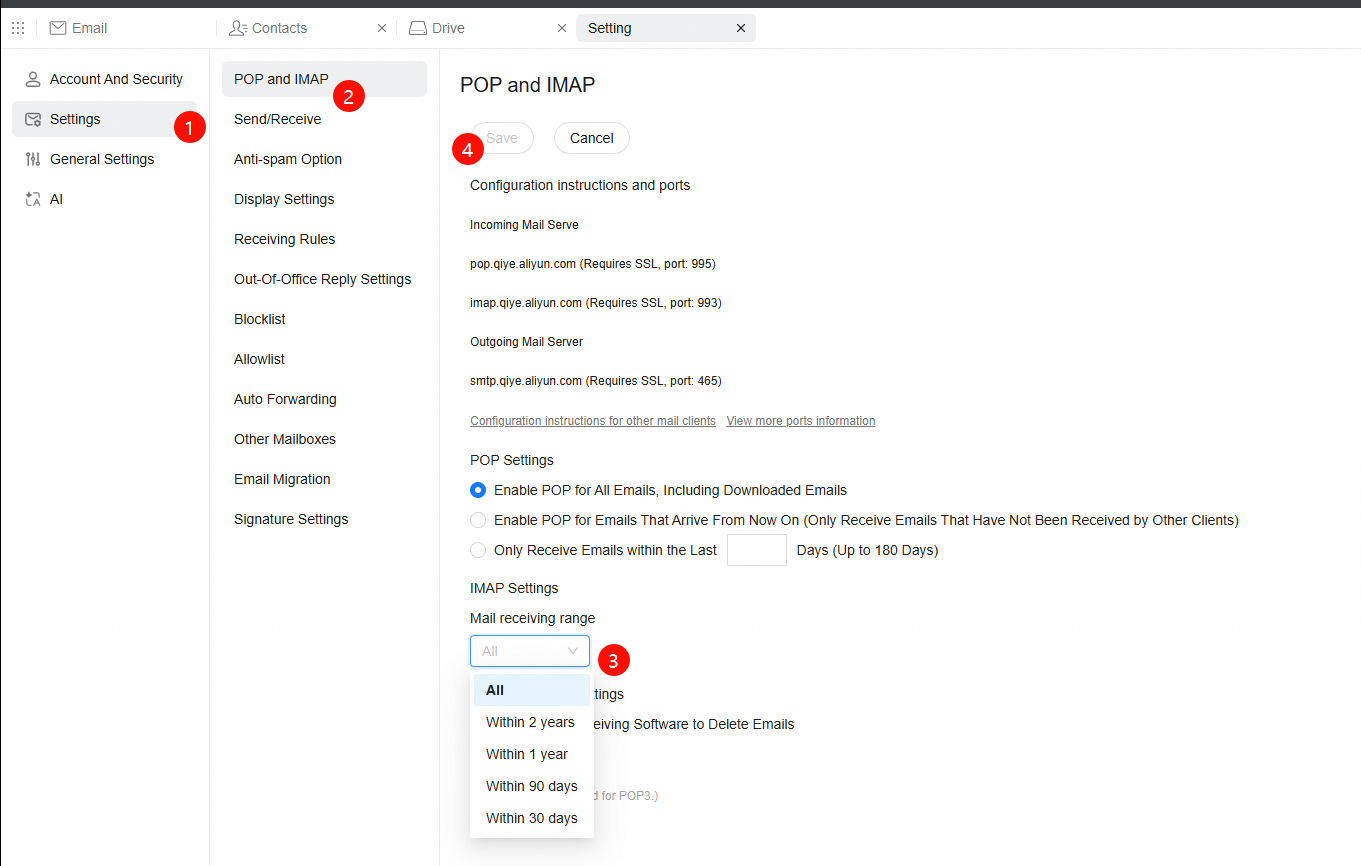Open the Blocklist settings
This screenshot has height=866, width=1361.
(324, 319)
